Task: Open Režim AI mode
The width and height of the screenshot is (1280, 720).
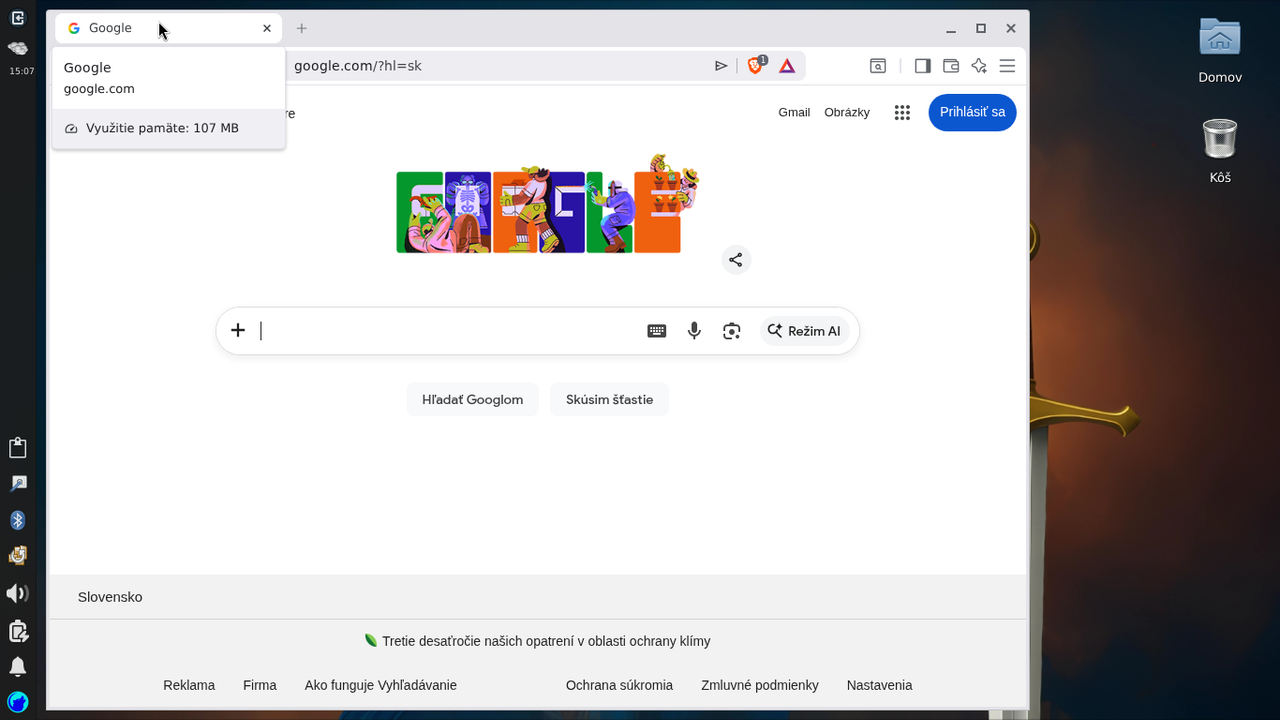Action: pyautogui.click(x=804, y=331)
